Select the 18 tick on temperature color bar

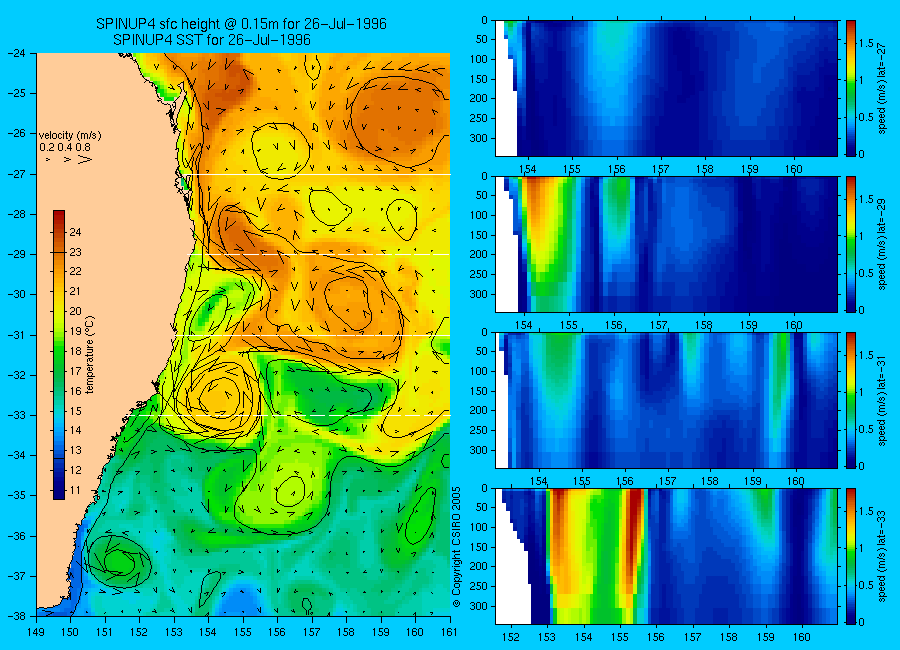click(75, 351)
